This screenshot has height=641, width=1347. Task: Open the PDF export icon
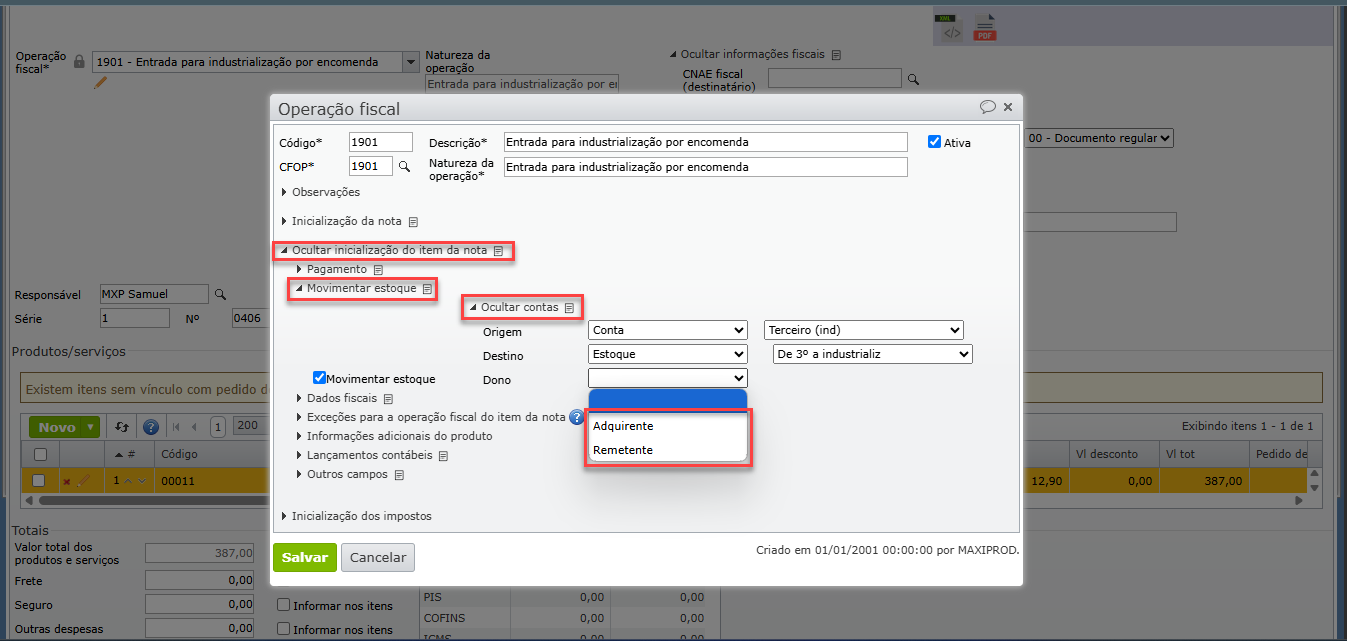[x=985, y=28]
